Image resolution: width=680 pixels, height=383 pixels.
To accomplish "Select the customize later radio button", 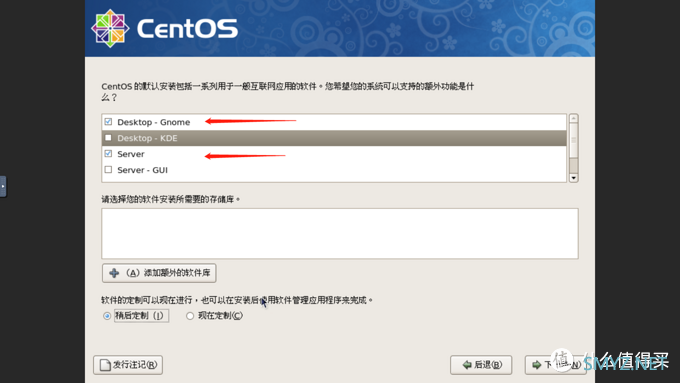I will 107,316.
